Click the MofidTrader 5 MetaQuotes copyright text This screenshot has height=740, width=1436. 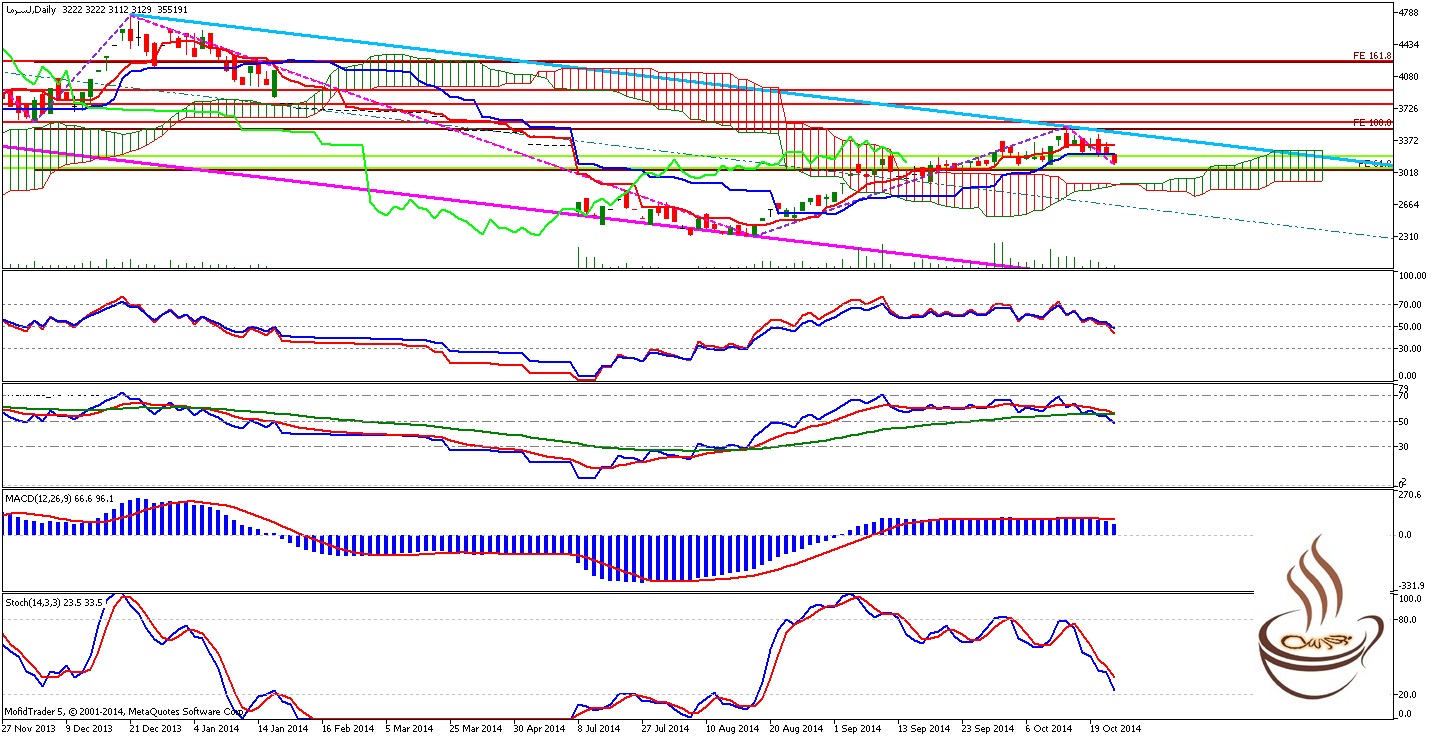[123, 711]
